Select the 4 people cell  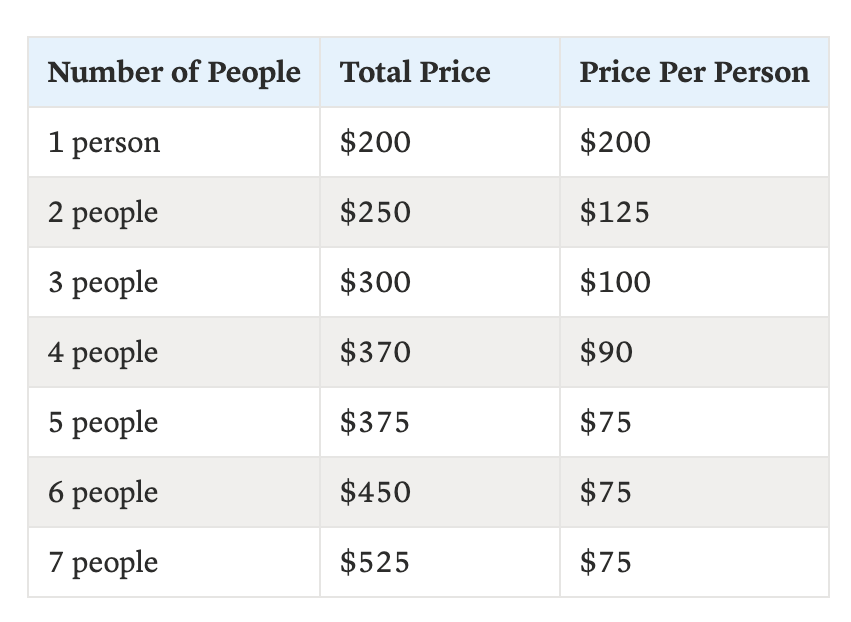(174, 352)
